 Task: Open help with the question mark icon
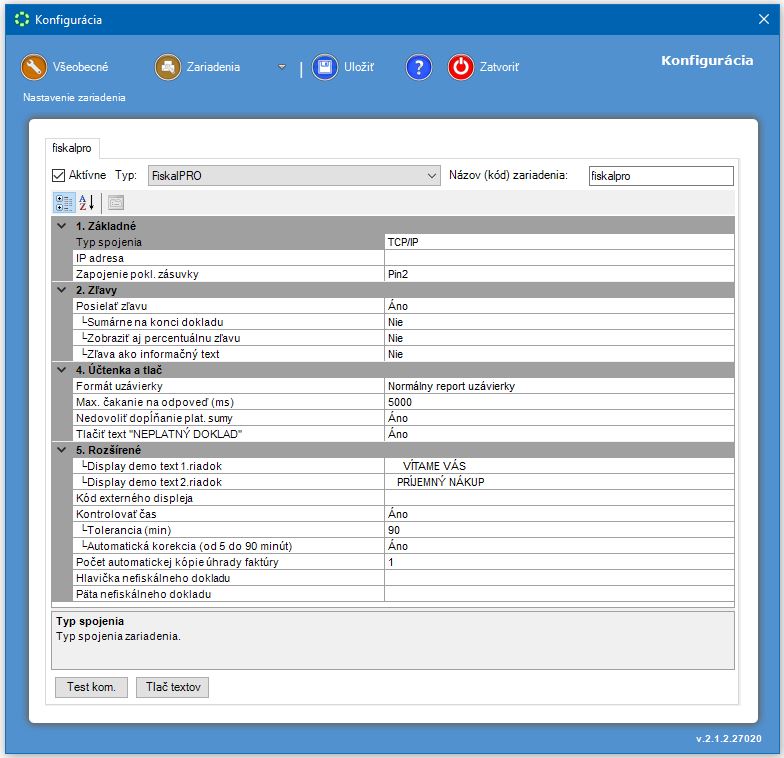[418, 67]
